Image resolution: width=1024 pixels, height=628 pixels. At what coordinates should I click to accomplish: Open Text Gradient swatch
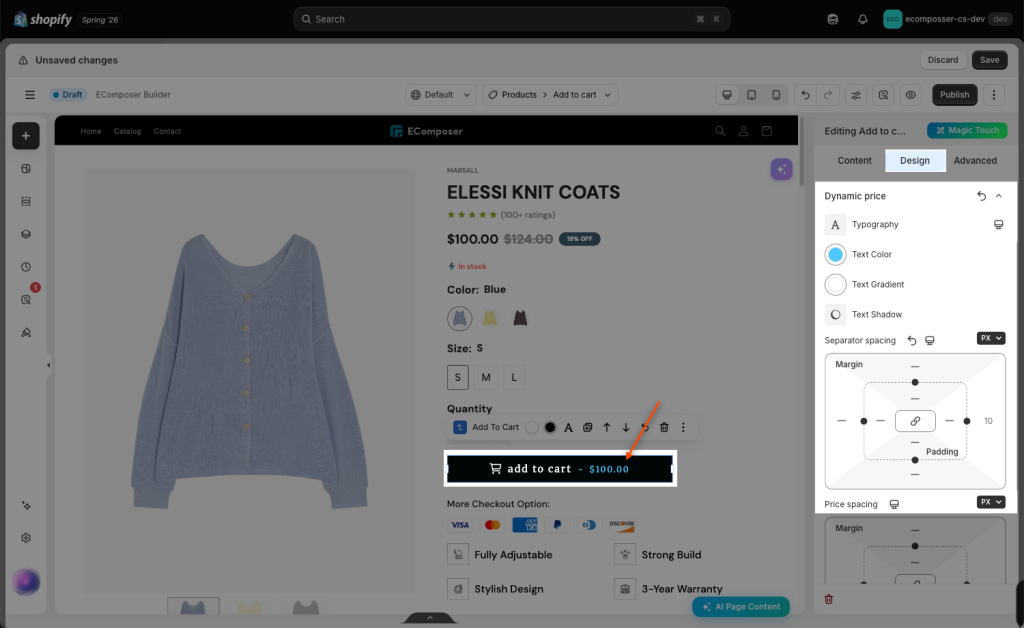tap(835, 285)
